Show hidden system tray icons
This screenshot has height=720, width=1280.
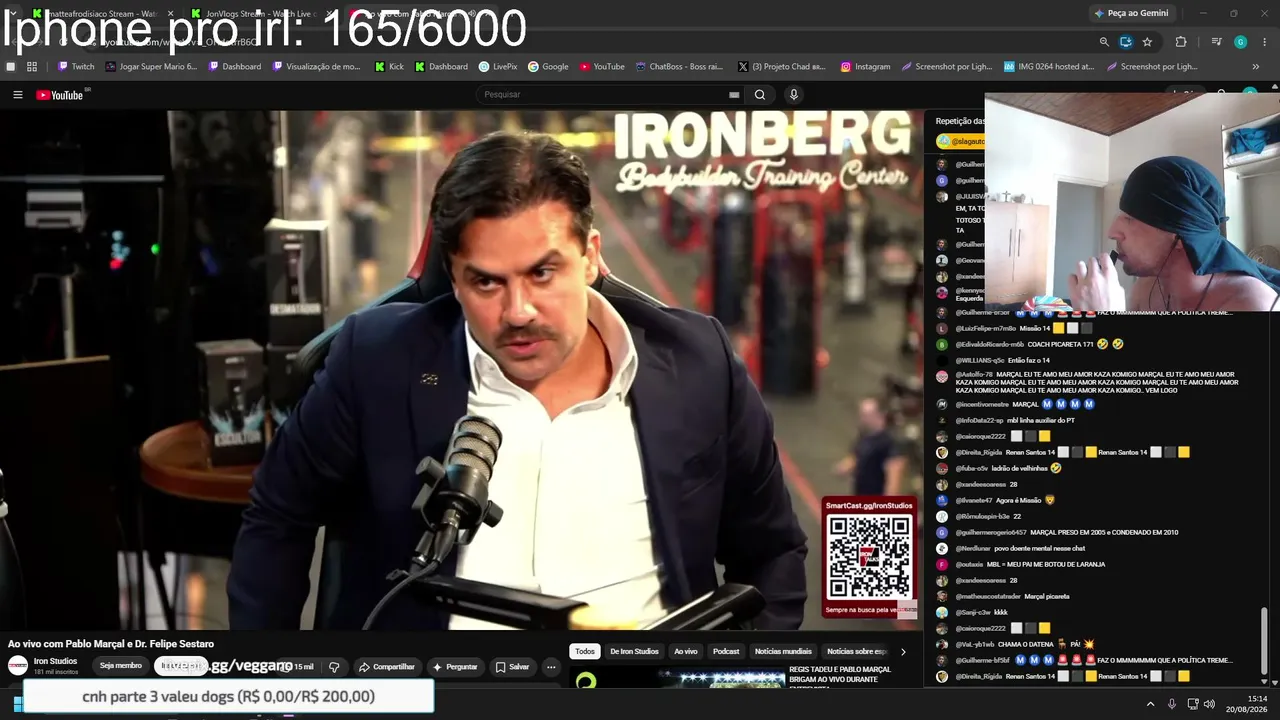coord(1150,704)
